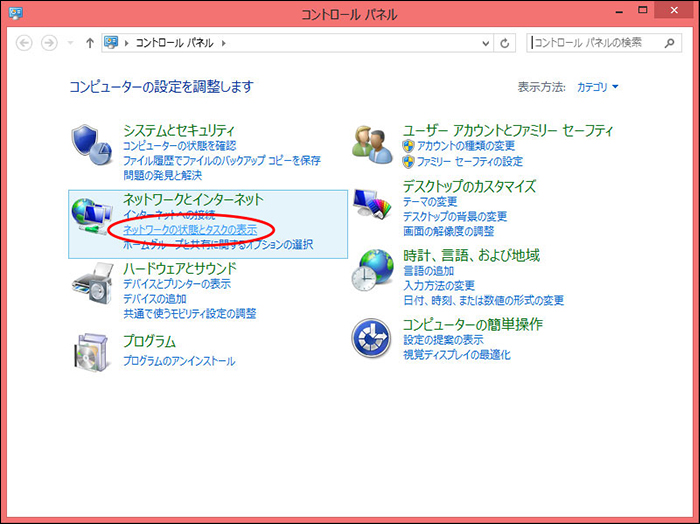Open プログラムのアンインストール link

click(x=179, y=361)
